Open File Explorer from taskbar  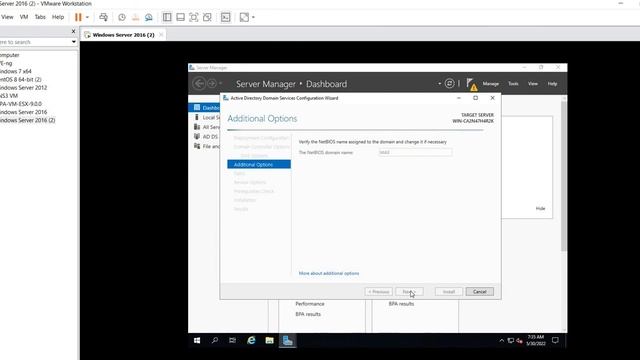tap(269, 340)
